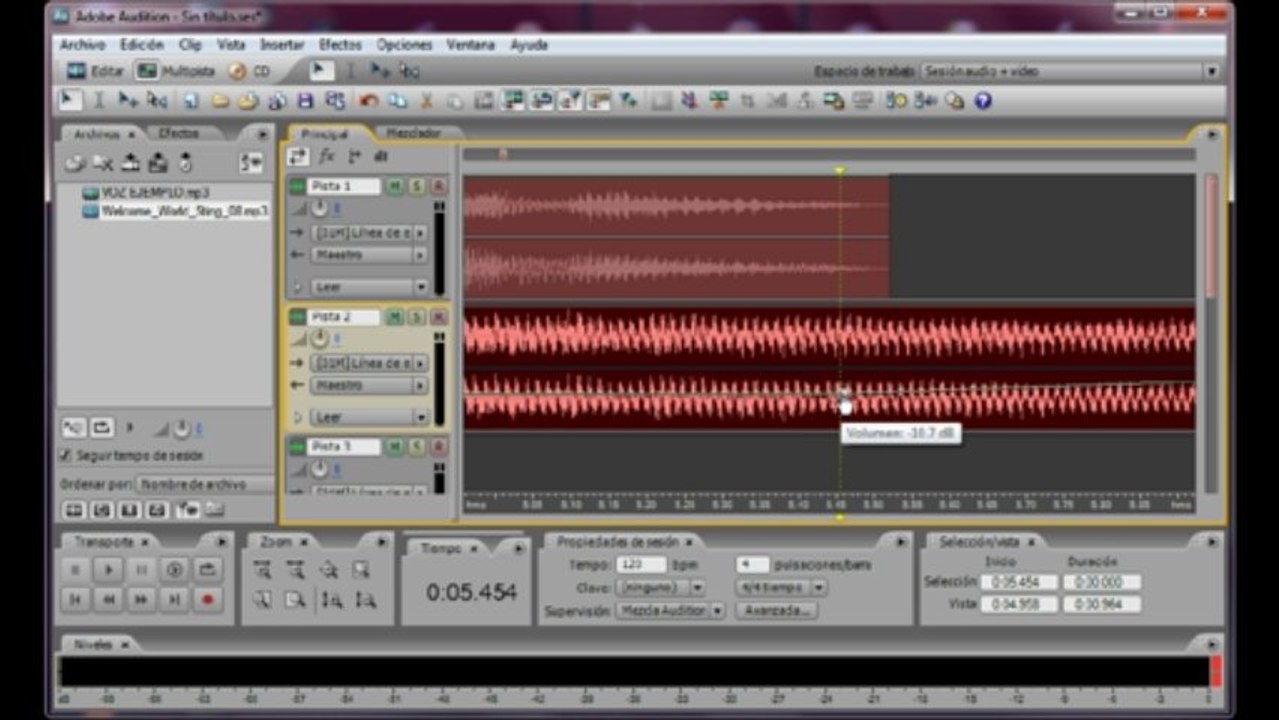Click the go to end button in Transporte
Viewport: 1279px width, 720px height.
[x=175, y=599]
